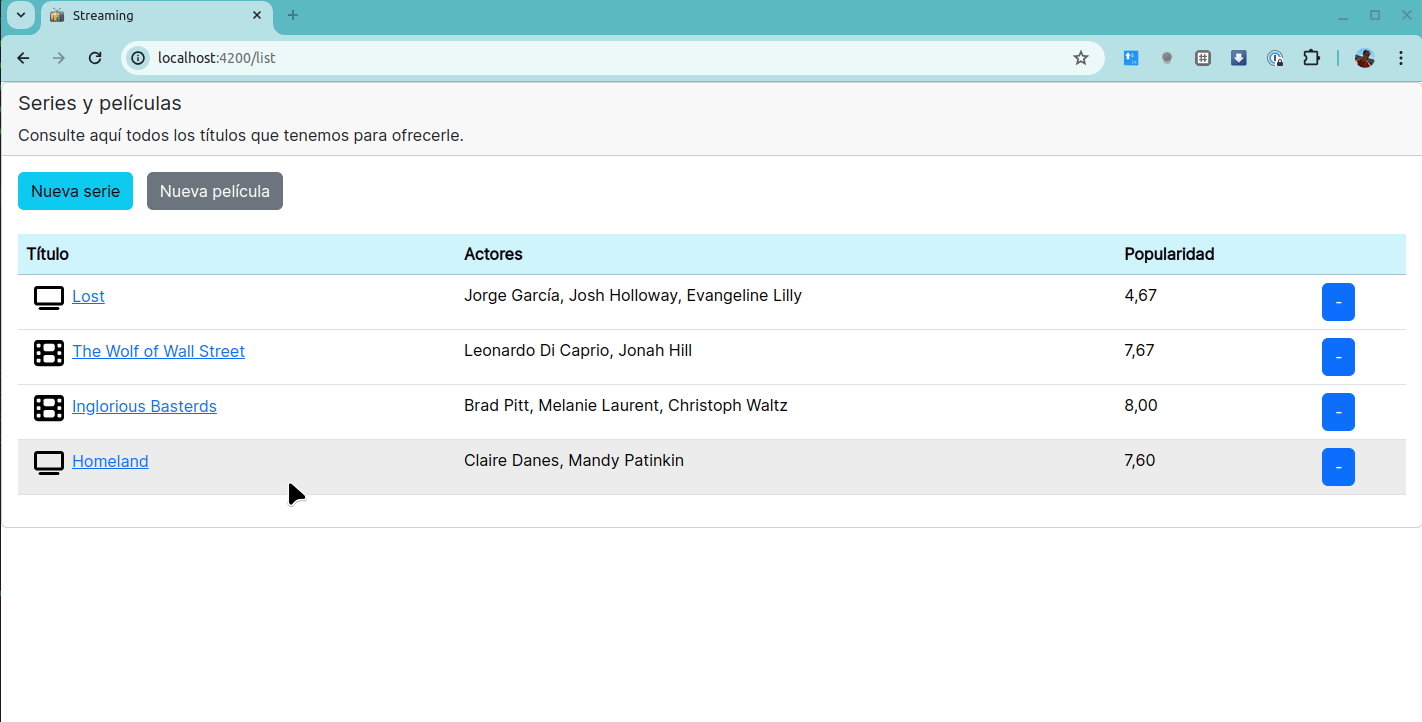
Task: Open the browser profile avatar
Action: point(1364,58)
